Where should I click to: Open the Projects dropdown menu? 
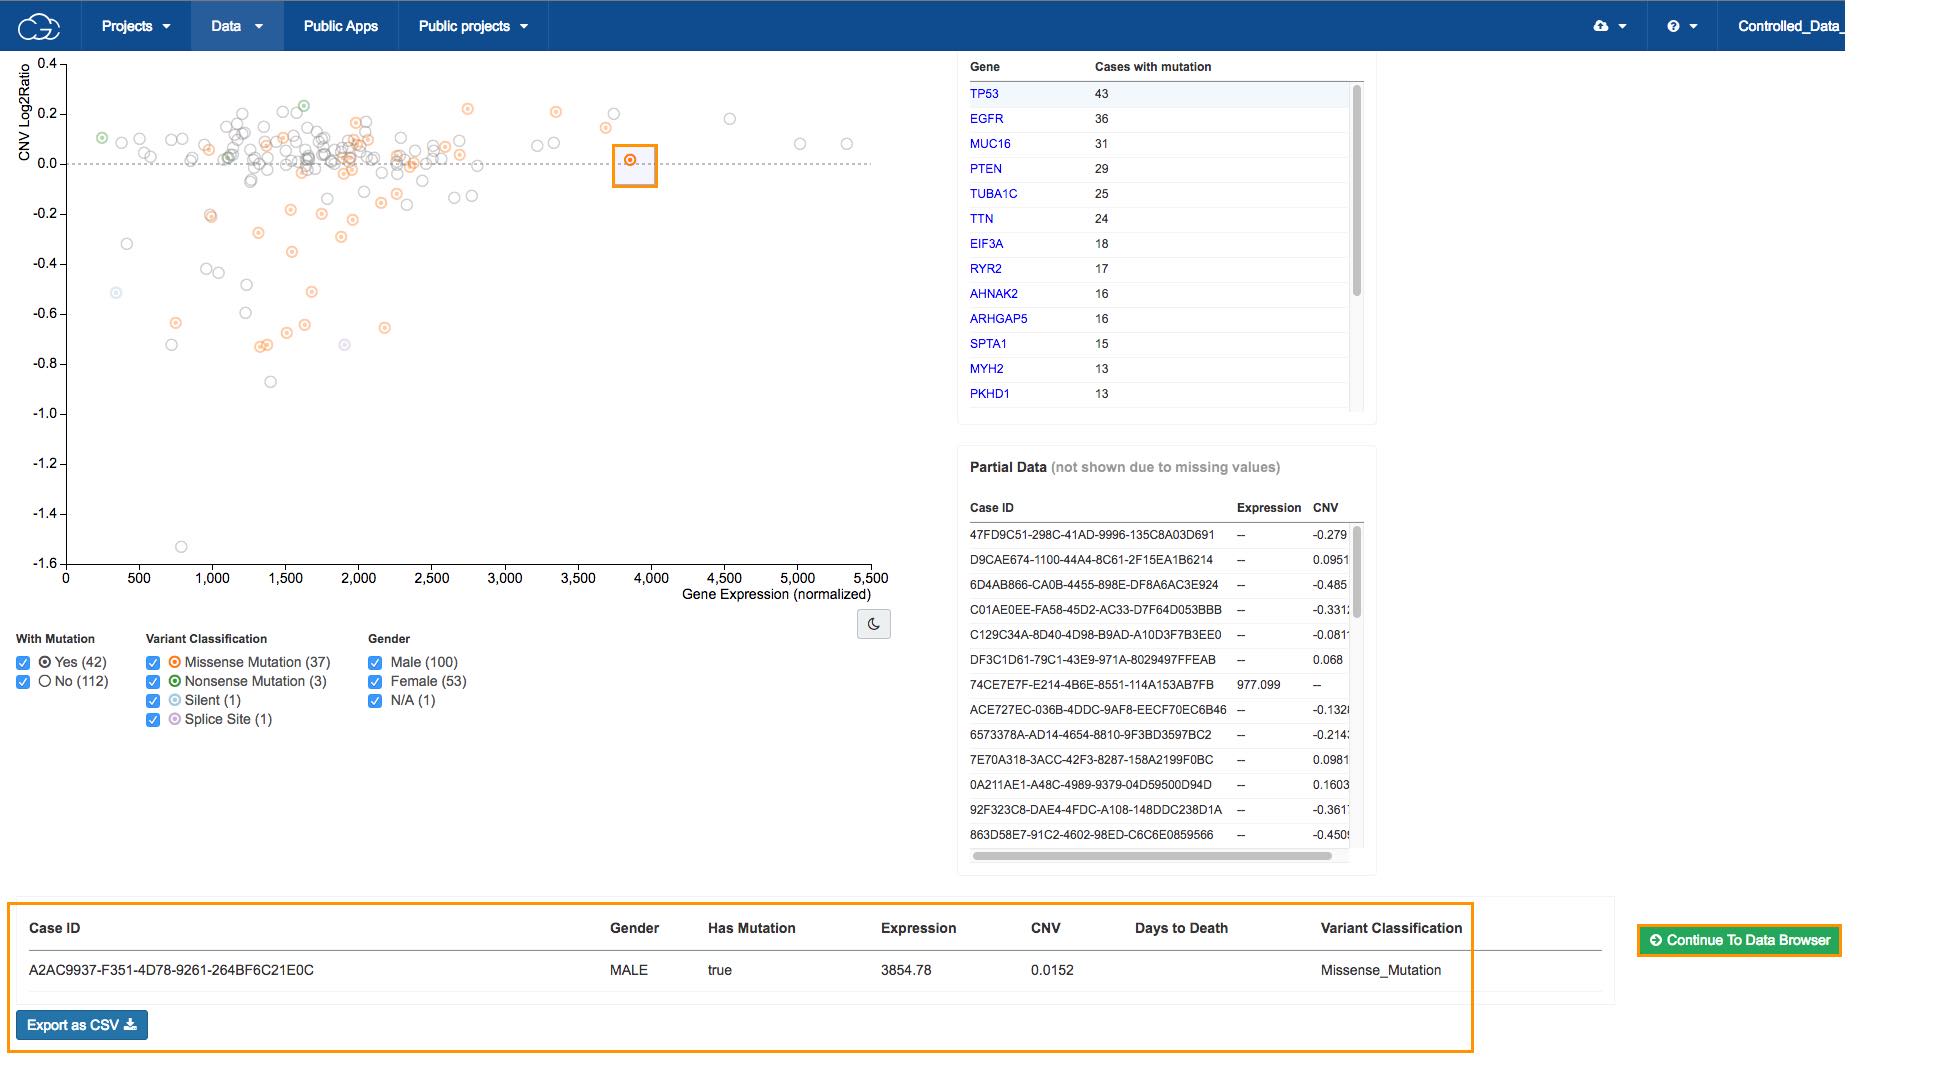(x=136, y=26)
